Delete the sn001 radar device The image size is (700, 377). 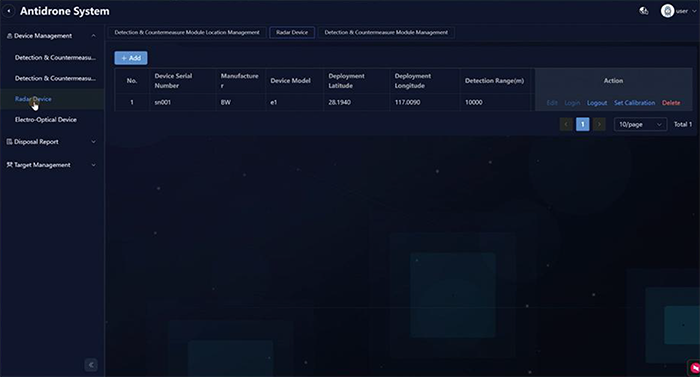point(671,103)
